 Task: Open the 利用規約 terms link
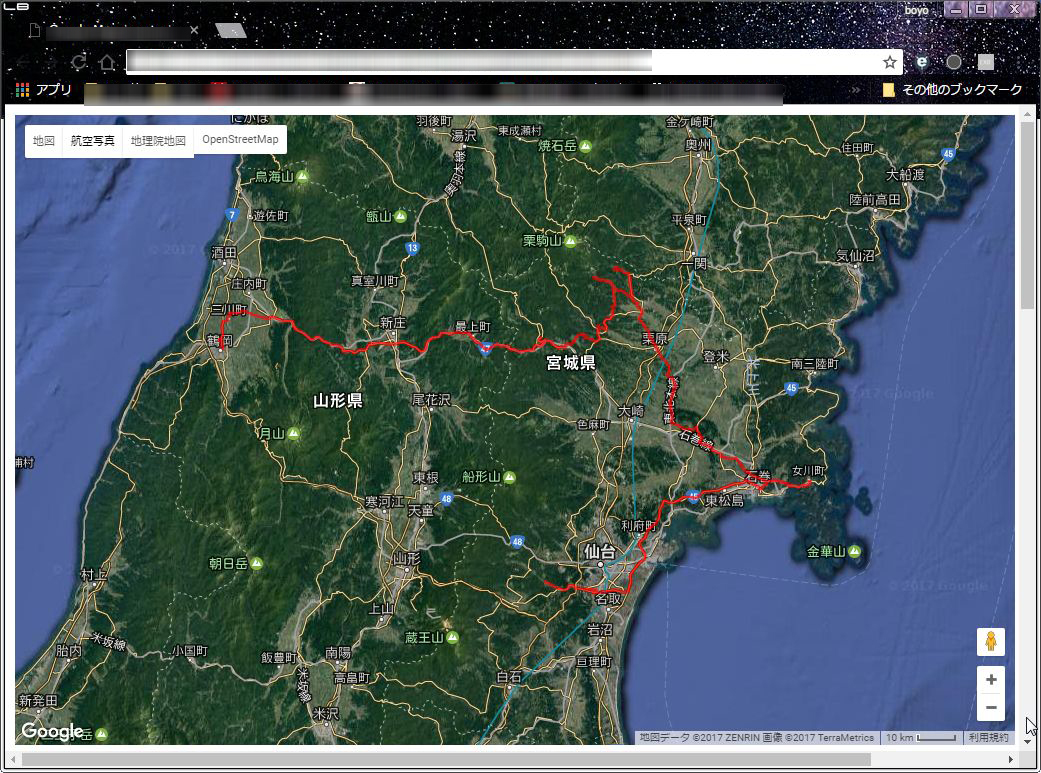pos(988,737)
